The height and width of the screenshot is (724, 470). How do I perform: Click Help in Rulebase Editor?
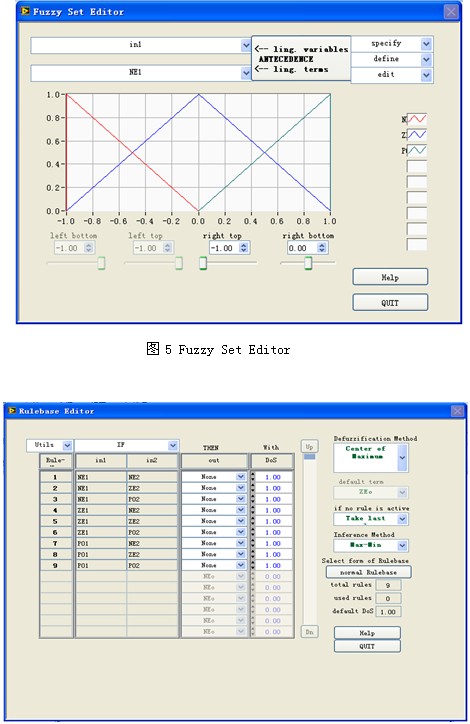click(x=367, y=633)
